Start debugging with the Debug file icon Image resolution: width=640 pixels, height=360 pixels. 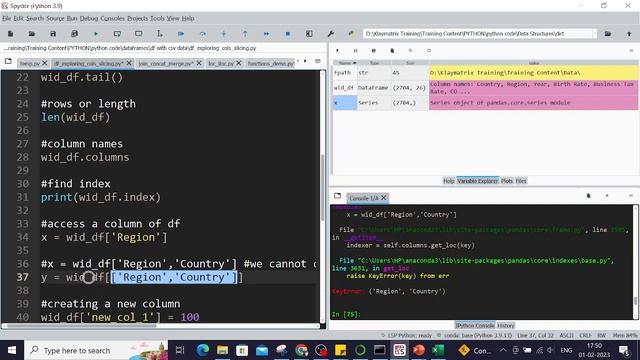tap(181, 34)
